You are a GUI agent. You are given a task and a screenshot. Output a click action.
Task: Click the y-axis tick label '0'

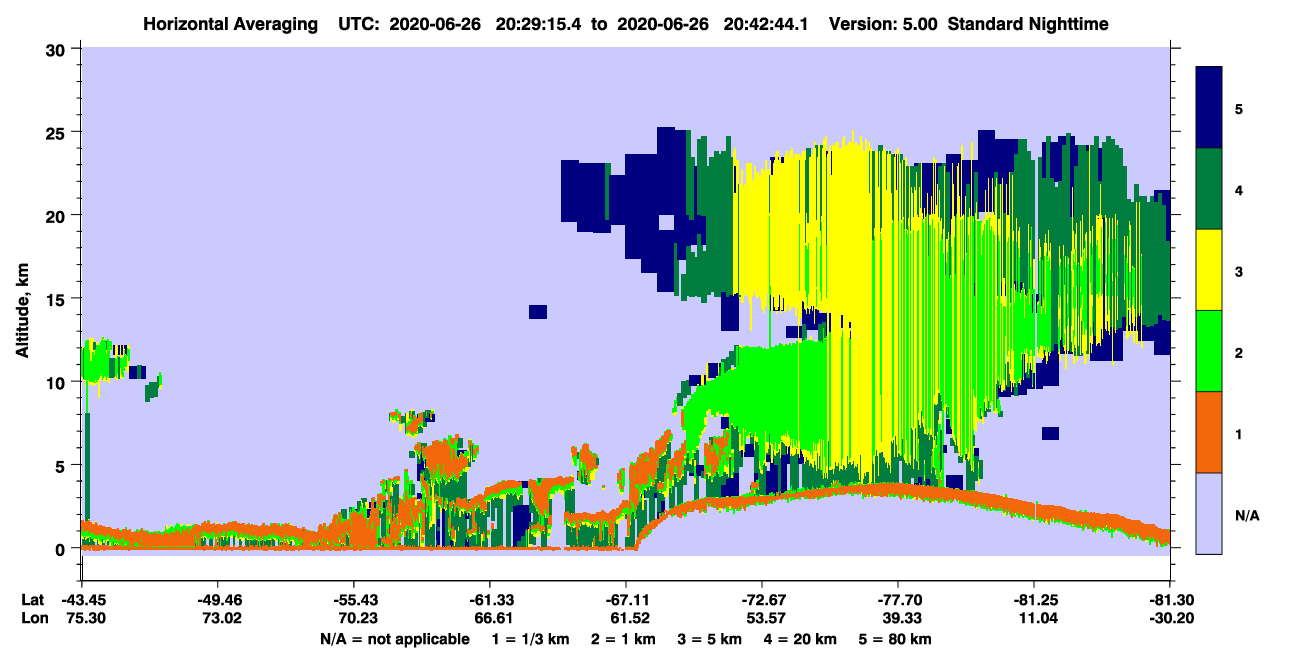point(61,549)
